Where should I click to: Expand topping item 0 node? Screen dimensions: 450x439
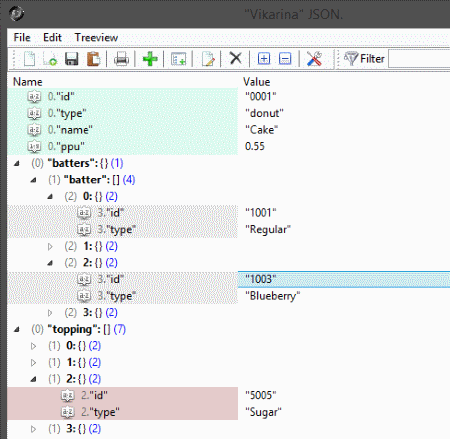33,346
